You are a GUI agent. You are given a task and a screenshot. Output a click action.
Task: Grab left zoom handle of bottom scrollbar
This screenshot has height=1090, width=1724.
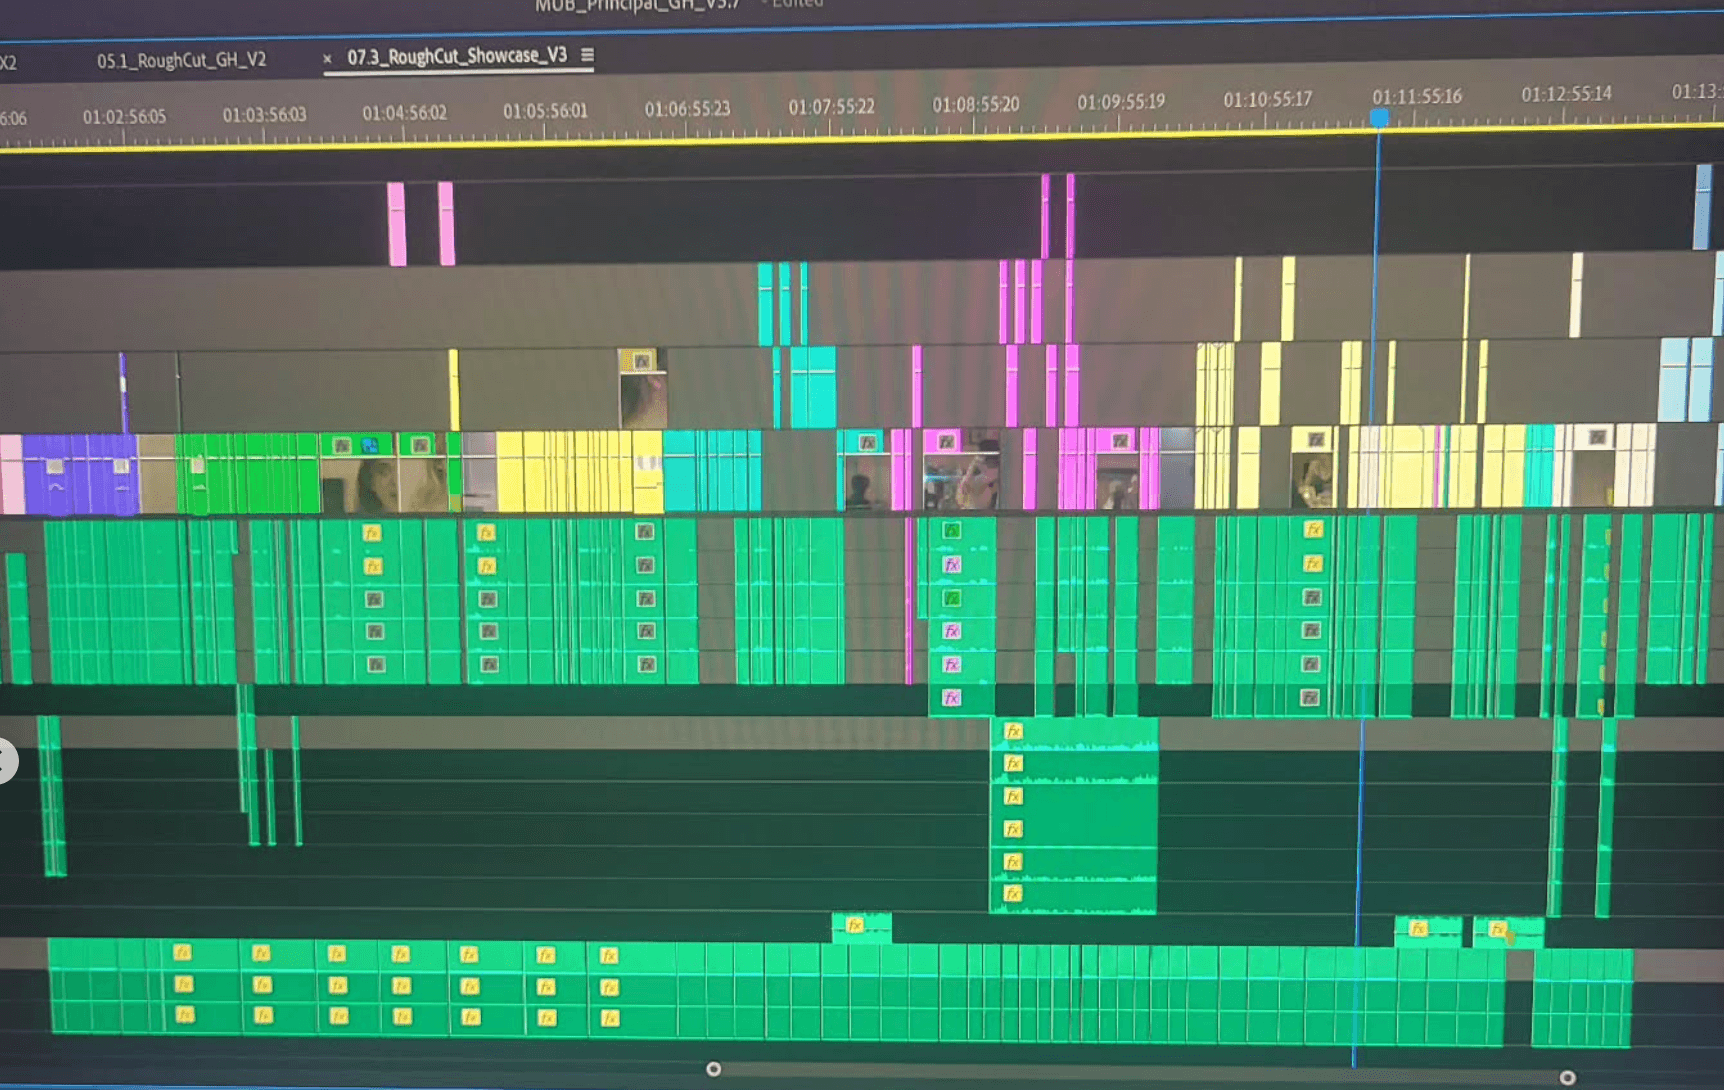point(713,1069)
